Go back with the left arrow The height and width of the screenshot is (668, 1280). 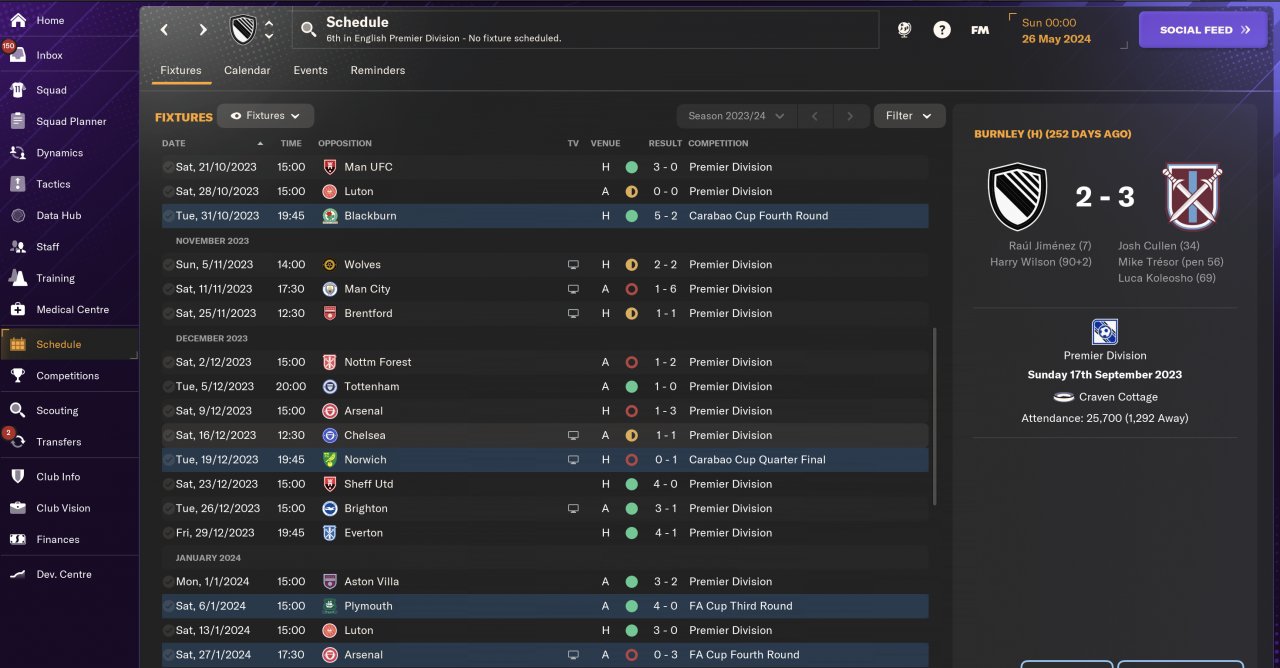[165, 30]
